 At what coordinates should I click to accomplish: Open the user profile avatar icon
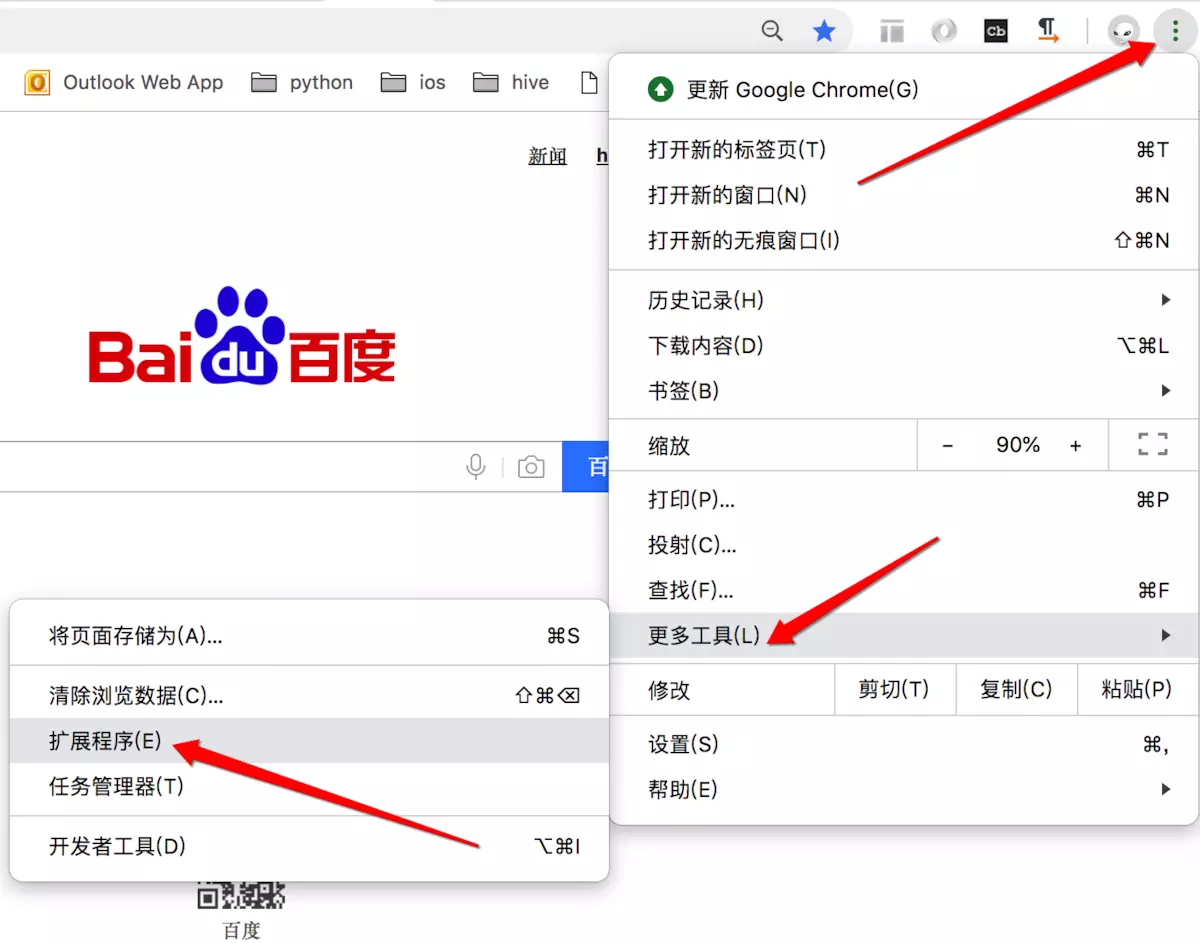pyautogui.click(x=1125, y=32)
